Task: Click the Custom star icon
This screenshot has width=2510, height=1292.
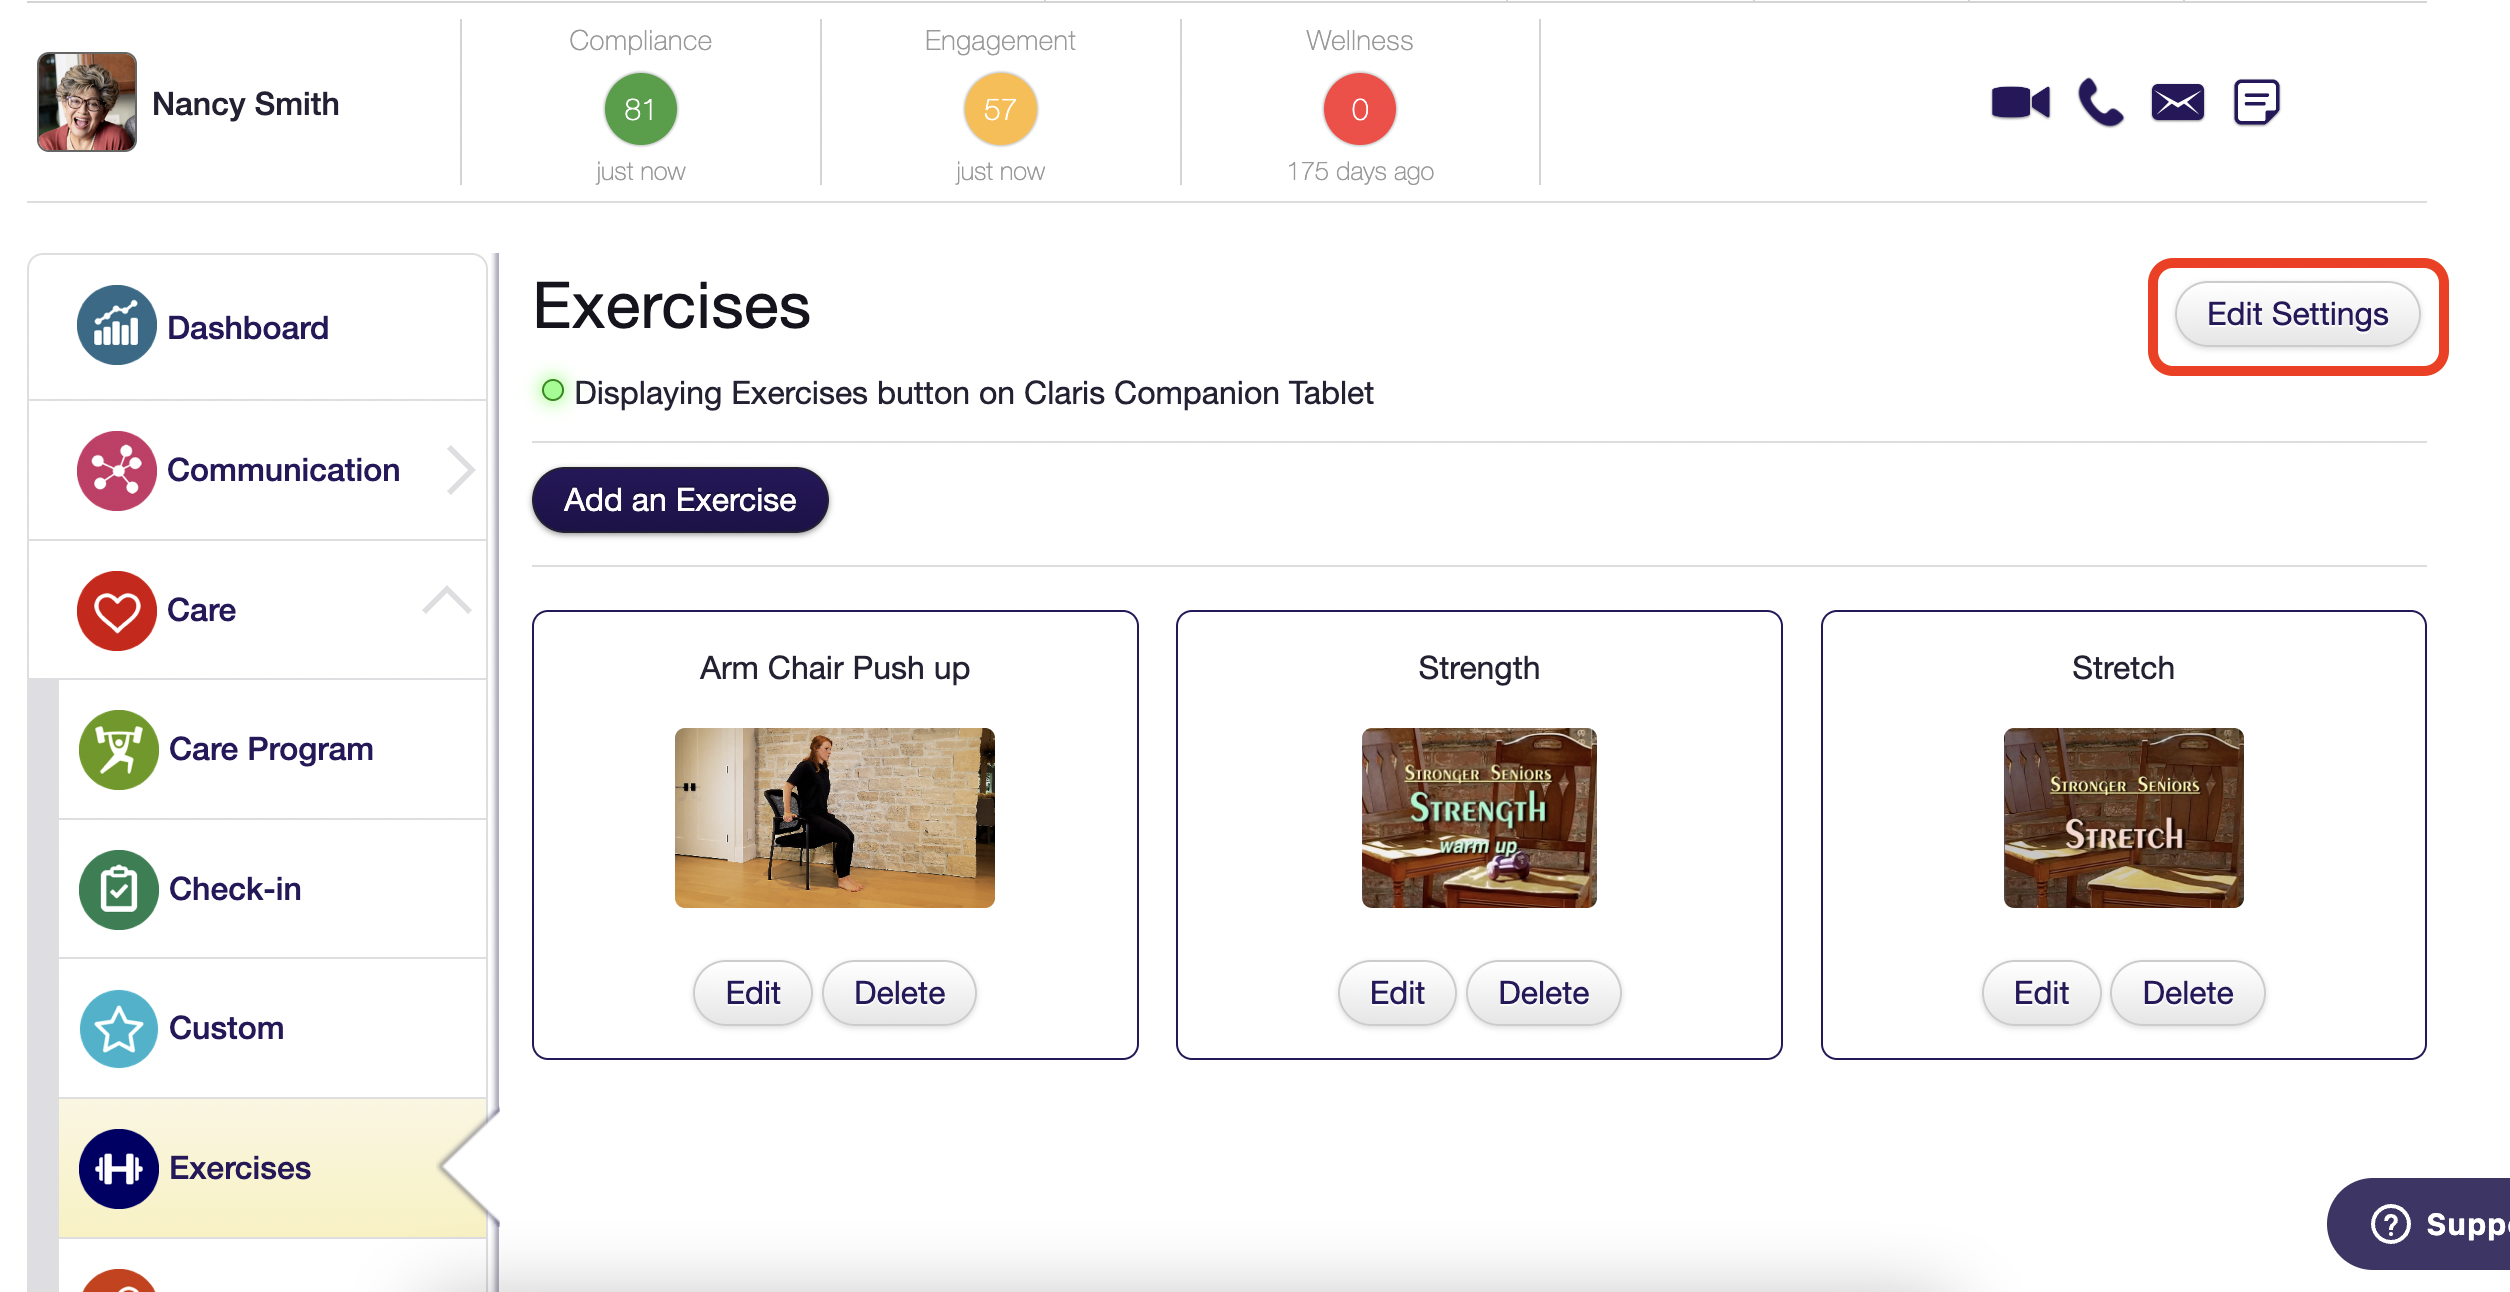Action: (x=118, y=1028)
